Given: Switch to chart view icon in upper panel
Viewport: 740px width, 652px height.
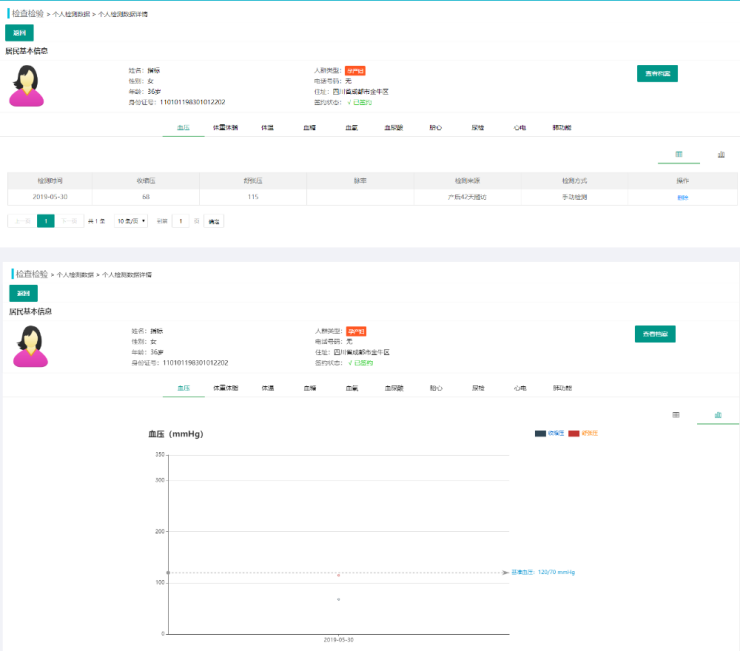Looking at the screenshot, I should 721,154.
